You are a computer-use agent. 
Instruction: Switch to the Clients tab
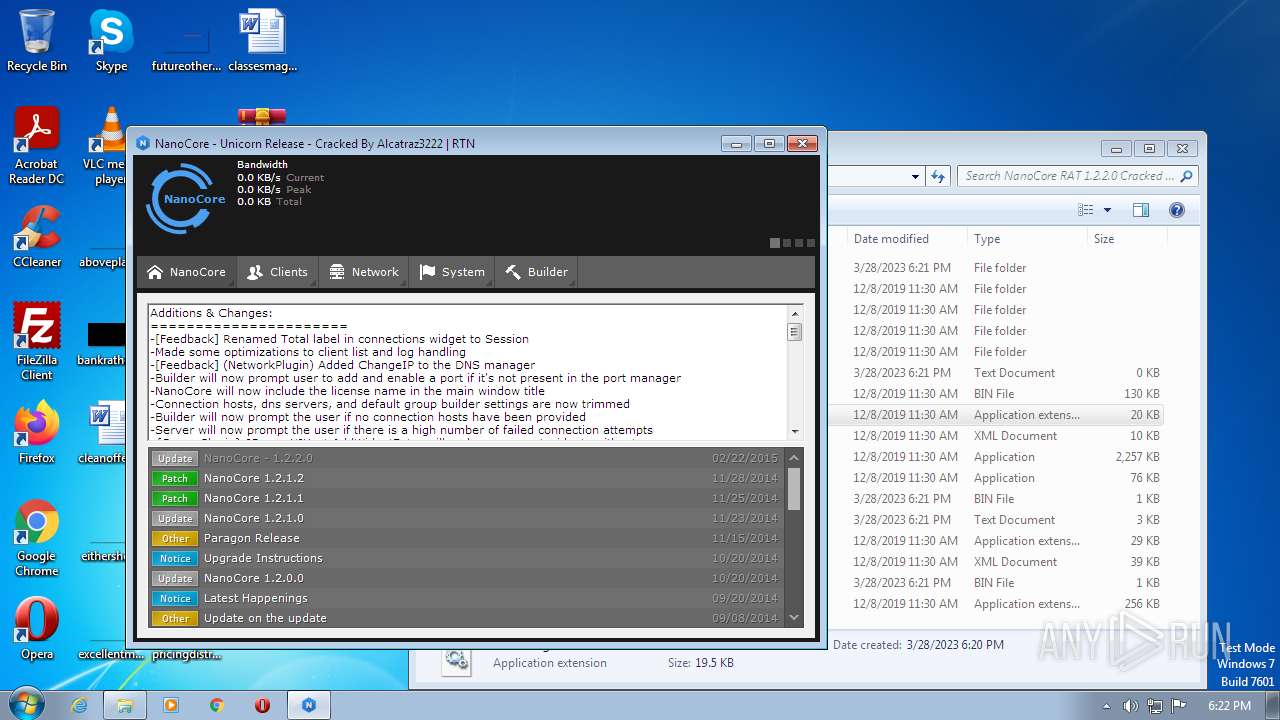[278, 272]
